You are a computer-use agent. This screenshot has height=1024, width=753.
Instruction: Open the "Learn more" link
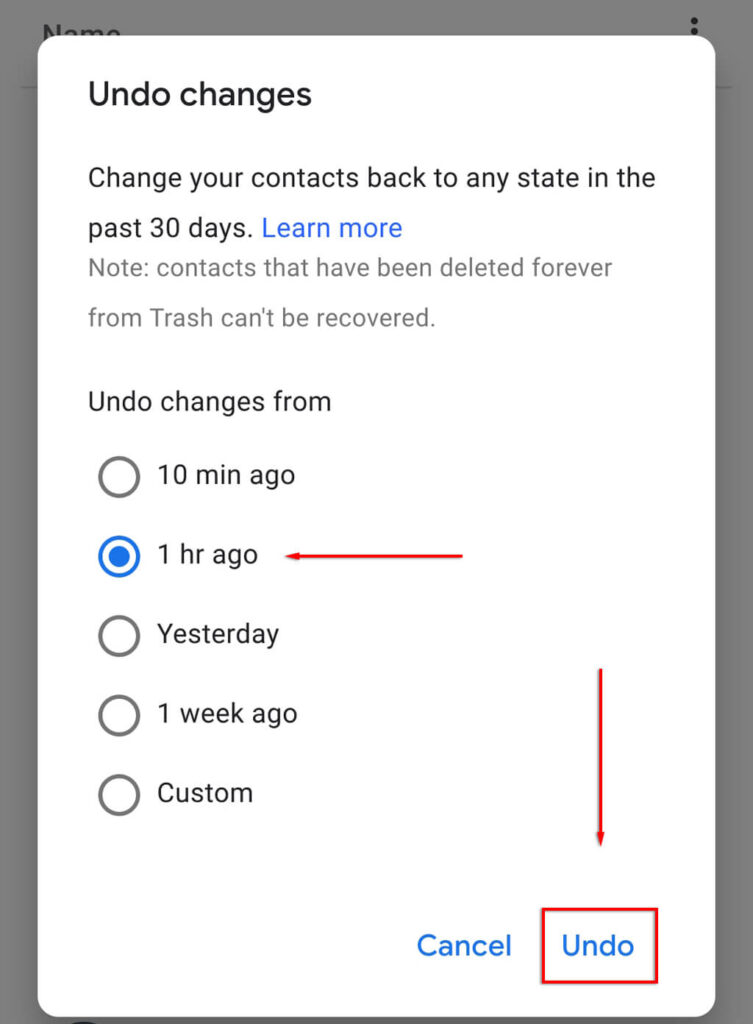pyautogui.click(x=332, y=228)
